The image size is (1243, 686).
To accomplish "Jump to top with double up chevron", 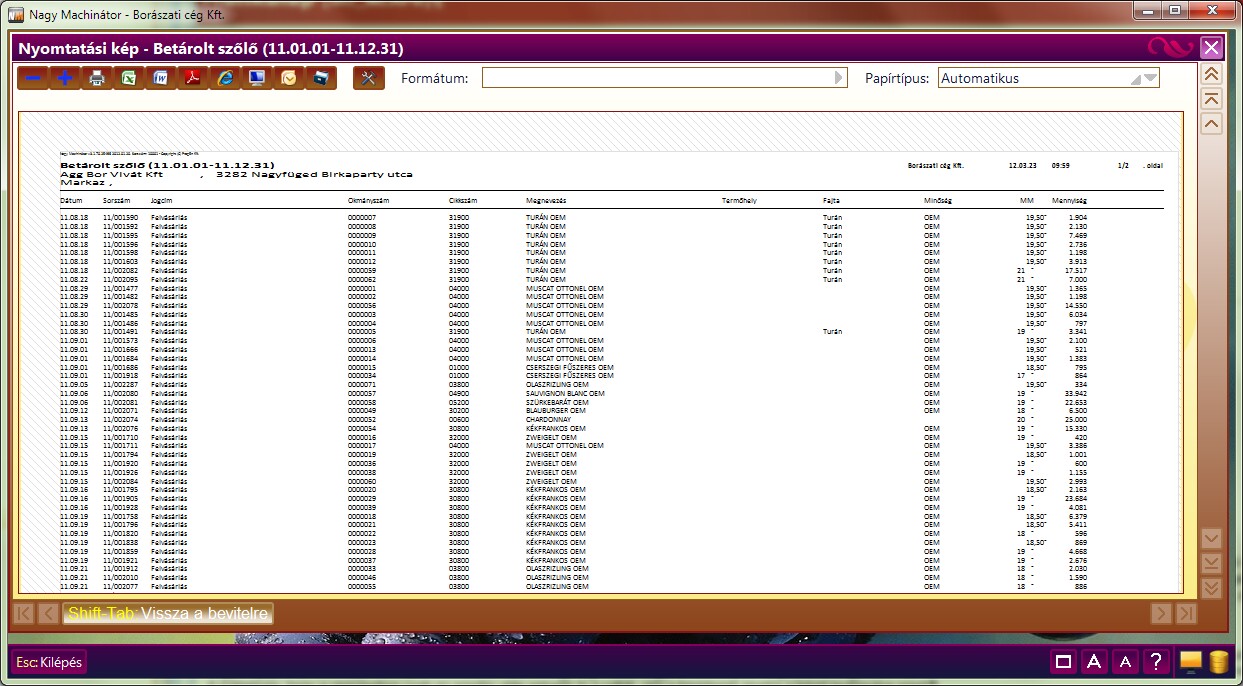I will 1211,74.
